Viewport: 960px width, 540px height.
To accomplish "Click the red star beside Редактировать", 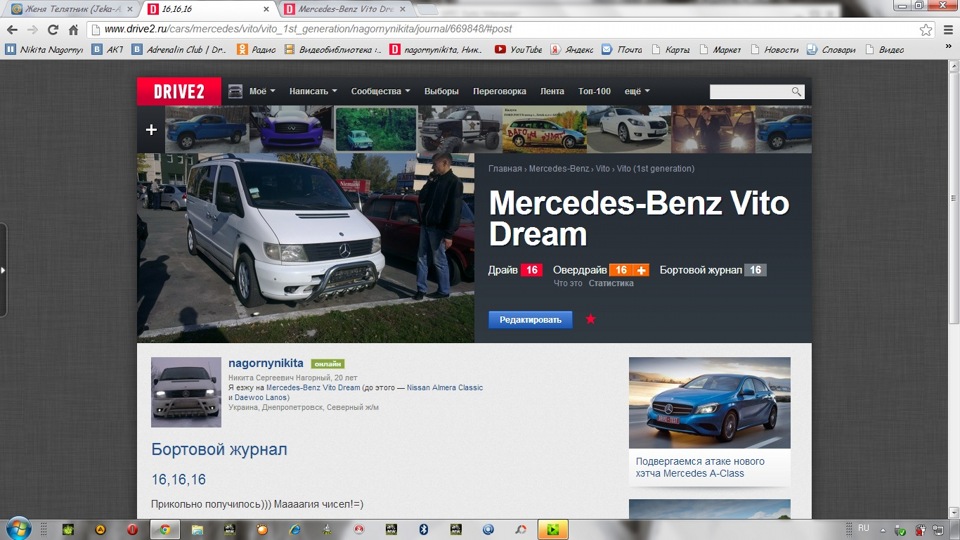I will 590,318.
